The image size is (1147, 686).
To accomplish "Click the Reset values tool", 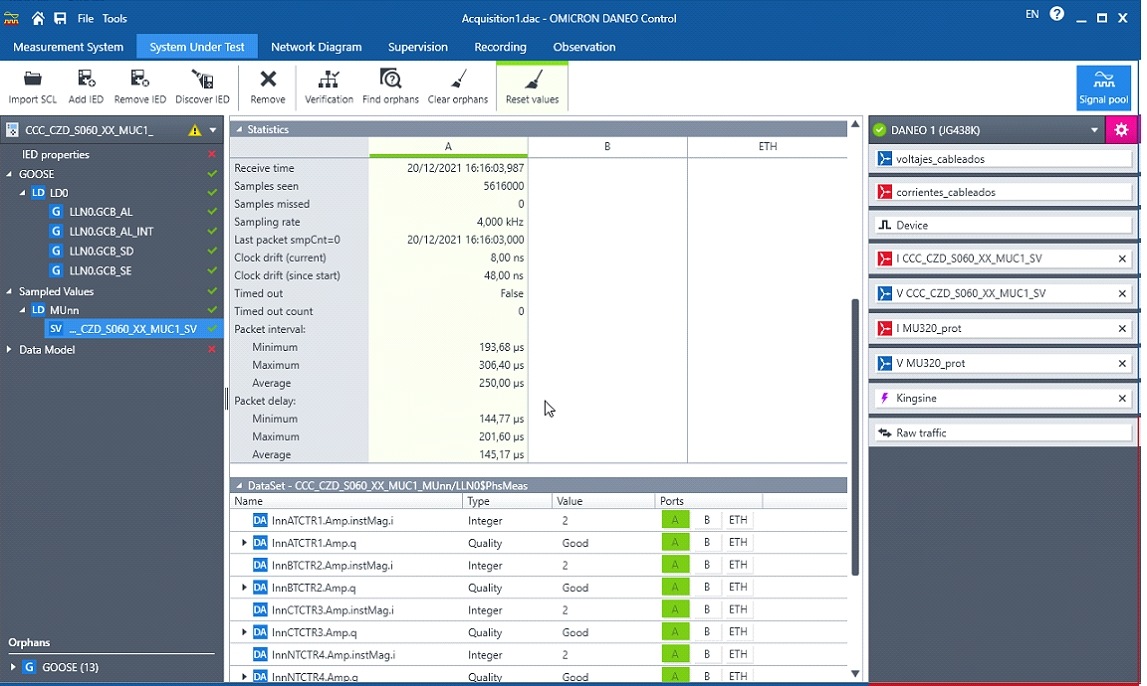I will (532, 87).
